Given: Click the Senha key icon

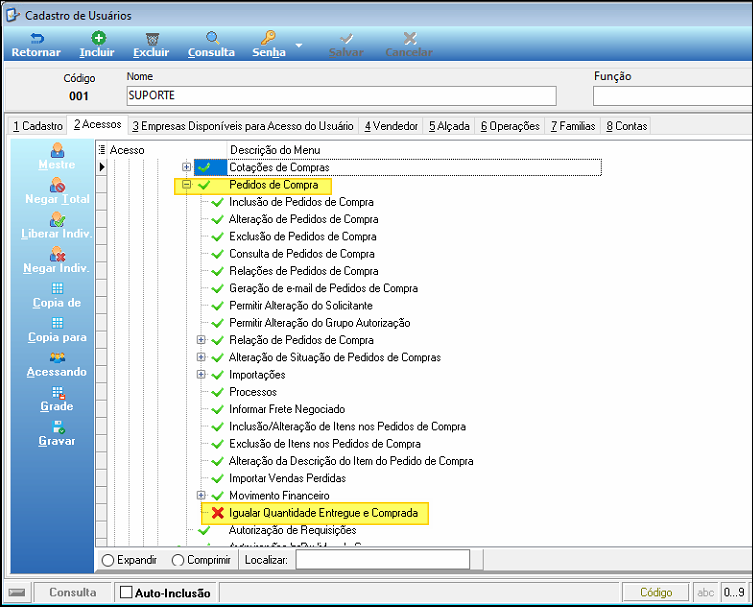Looking at the screenshot, I should 268,38.
